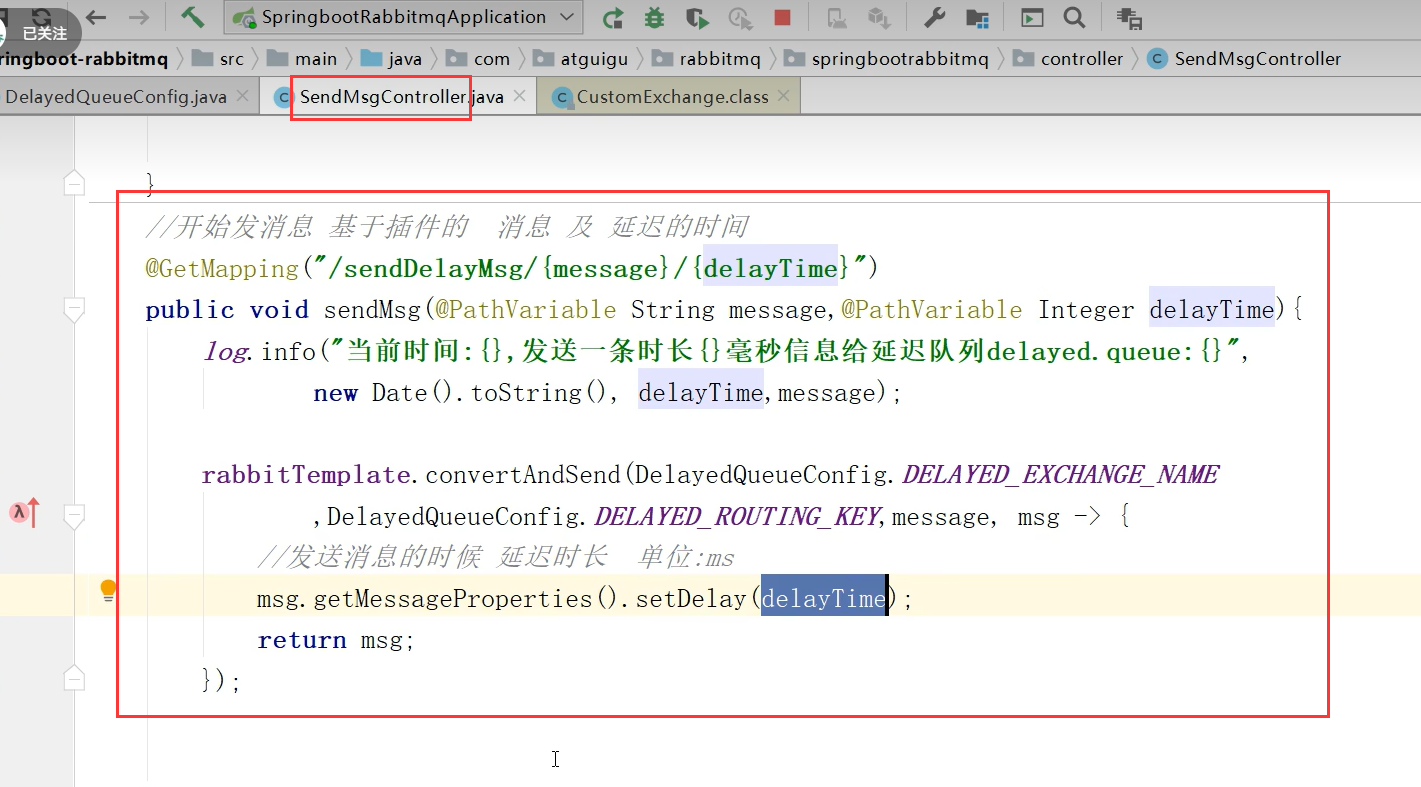Click the atguigu breadcrumb package
This screenshot has width=1421, height=787.
581,58
